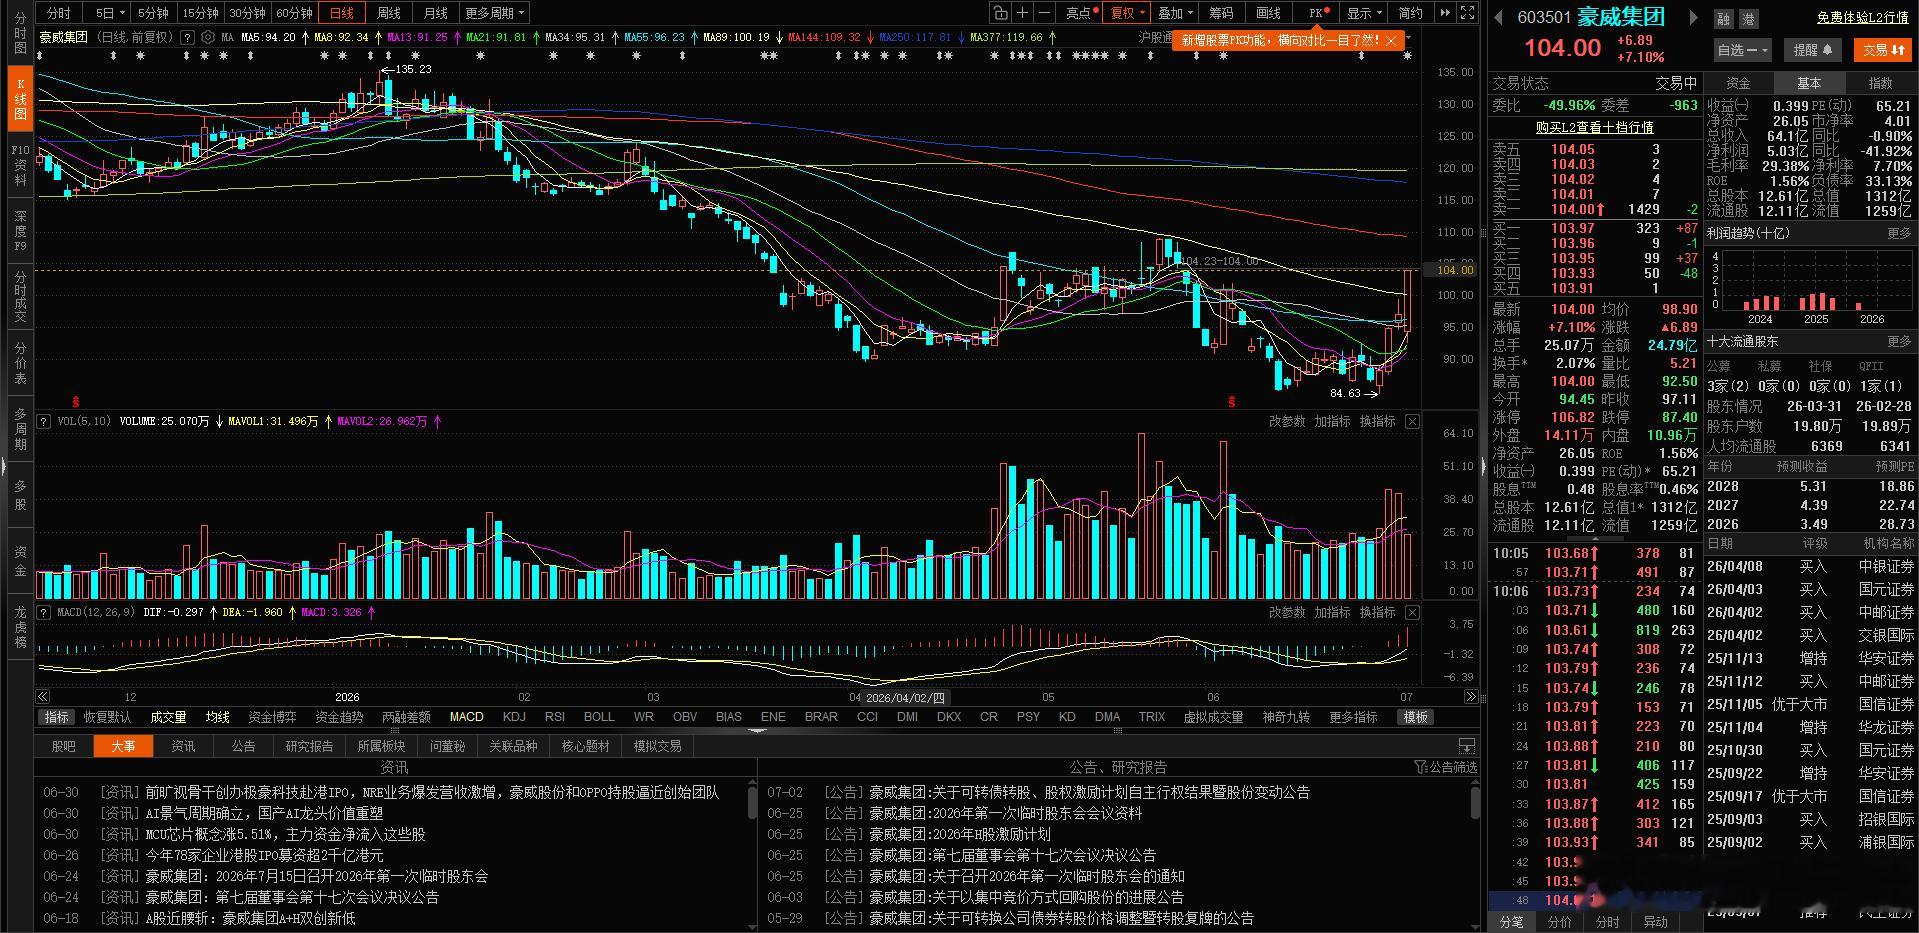Click the help question icon beside 豪威集团

[x=187, y=37]
